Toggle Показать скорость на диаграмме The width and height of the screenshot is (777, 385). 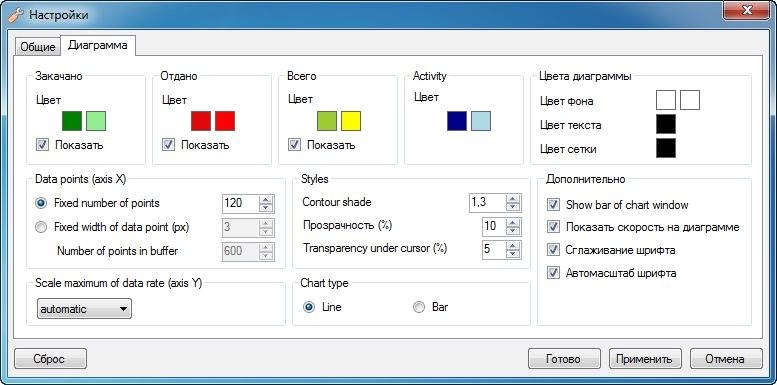[553, 227]
